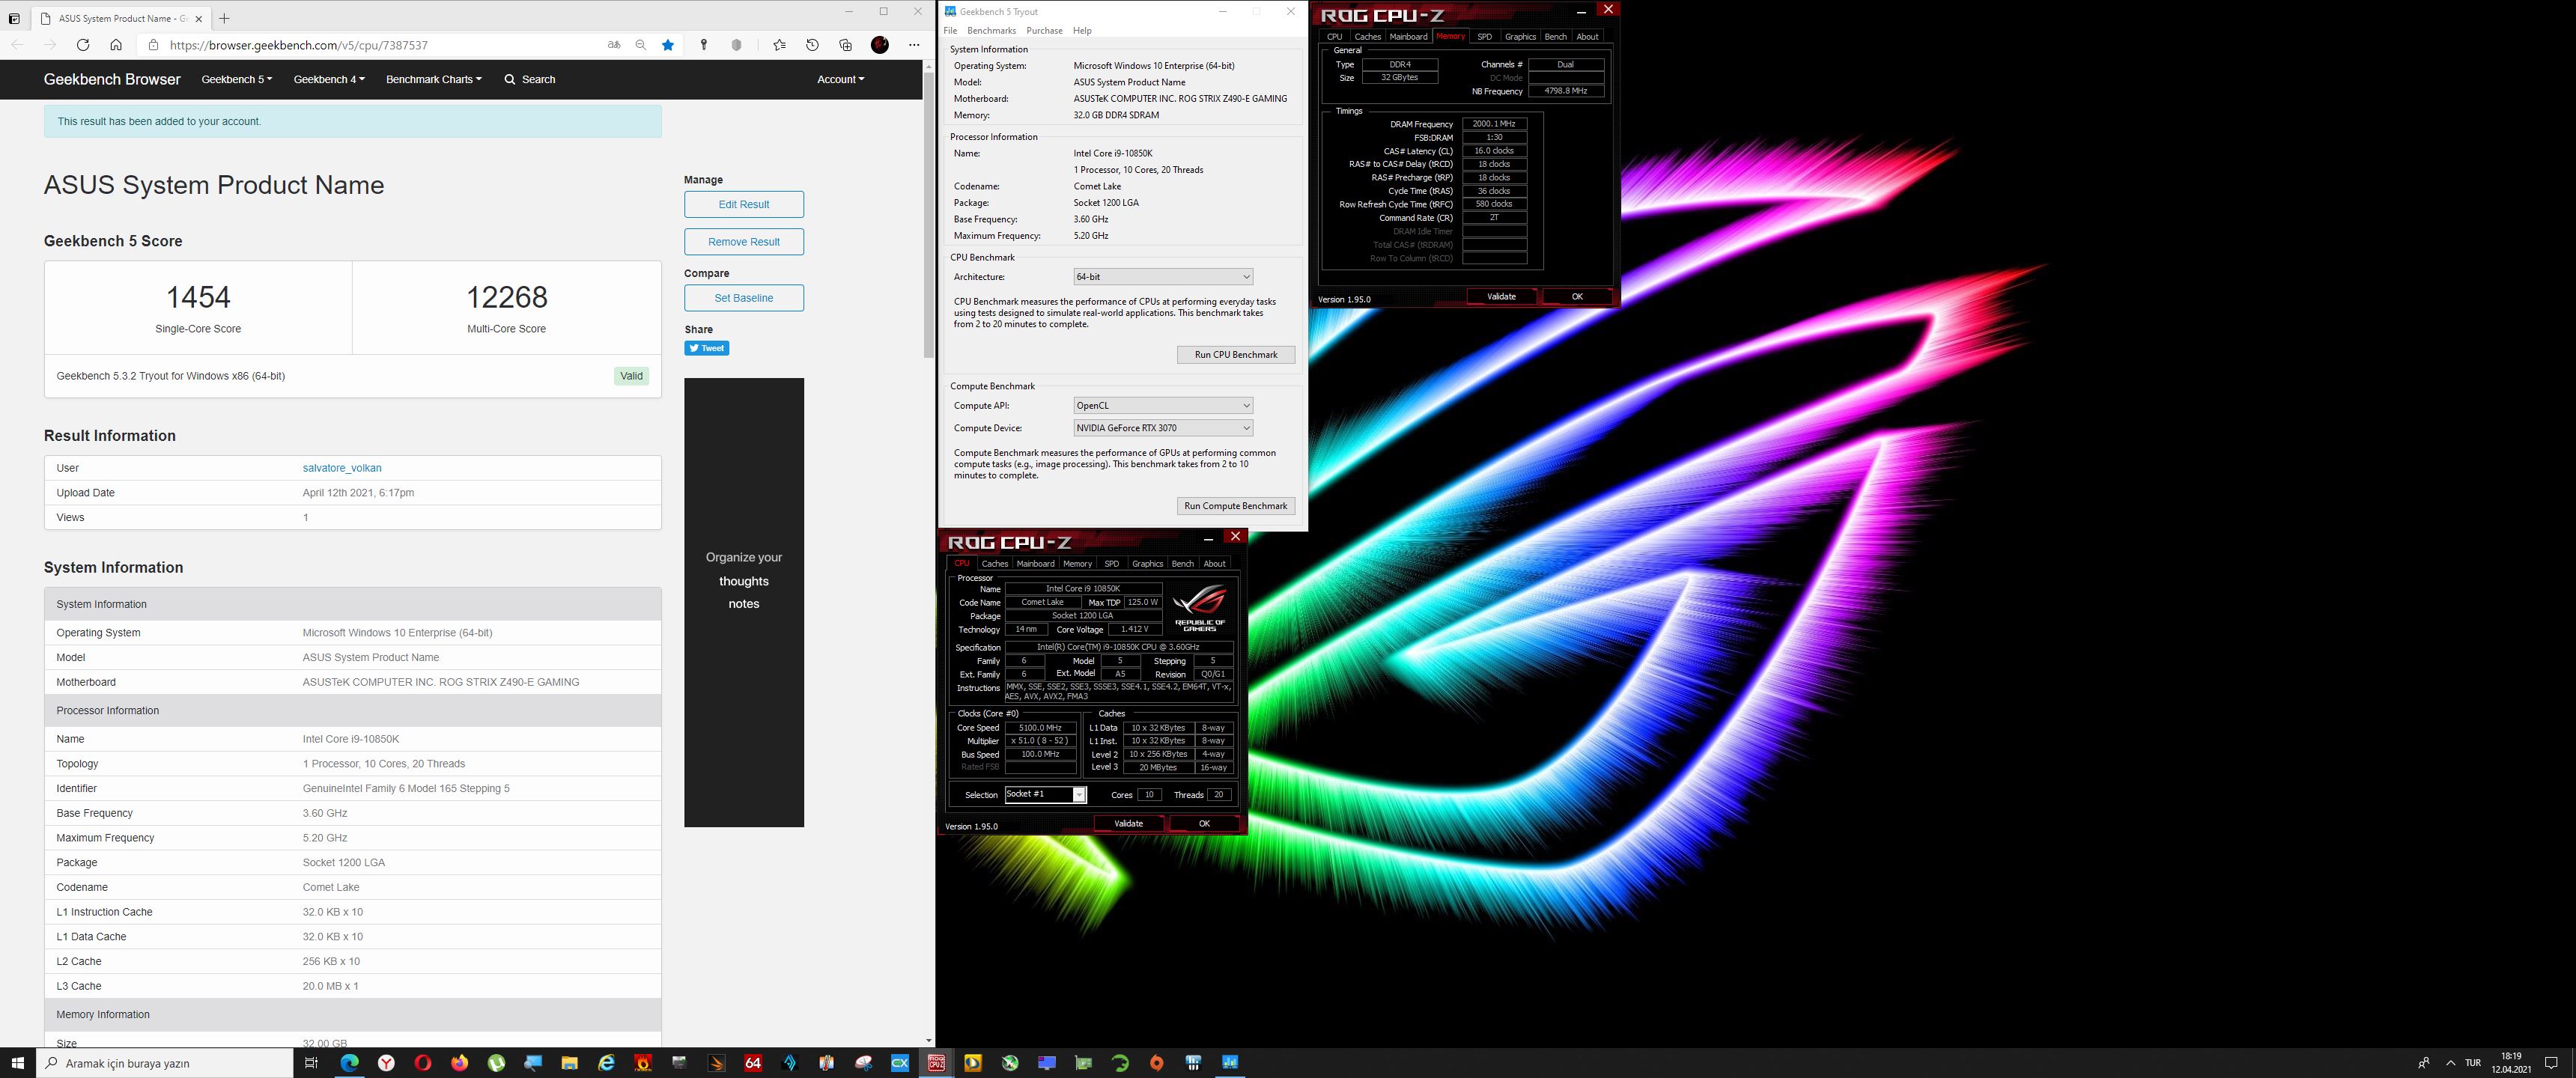This screenshot has height=1078, width=2576.
Task: Open the salvatore_volkan user link
Action: coord(342,468)
